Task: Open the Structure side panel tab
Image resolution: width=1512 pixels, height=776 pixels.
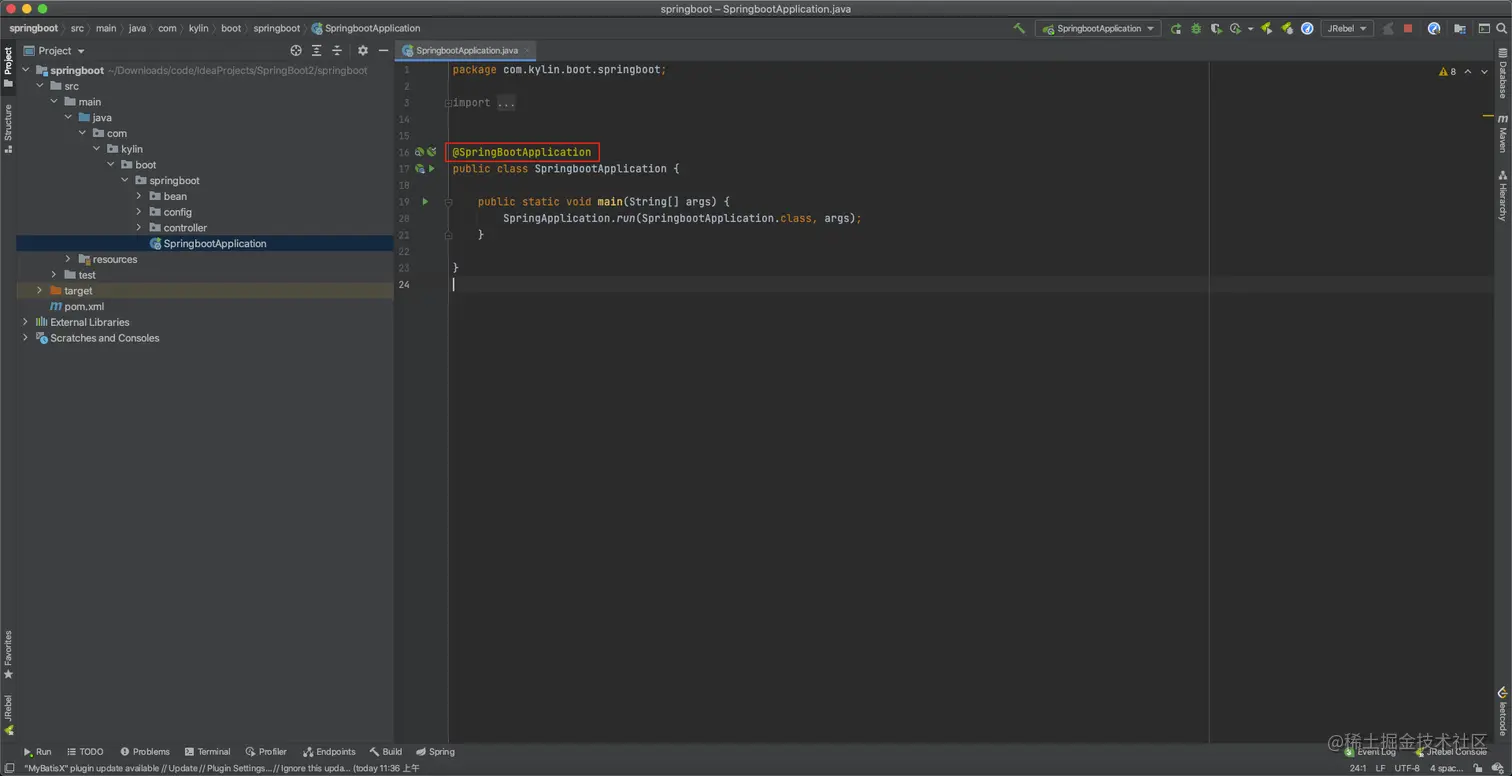Action: click(x=8, y=128)
